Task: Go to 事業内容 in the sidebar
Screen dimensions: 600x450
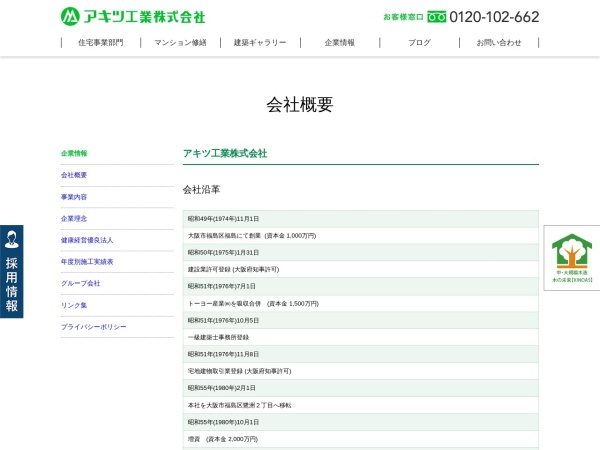Action: coord(74,197)
